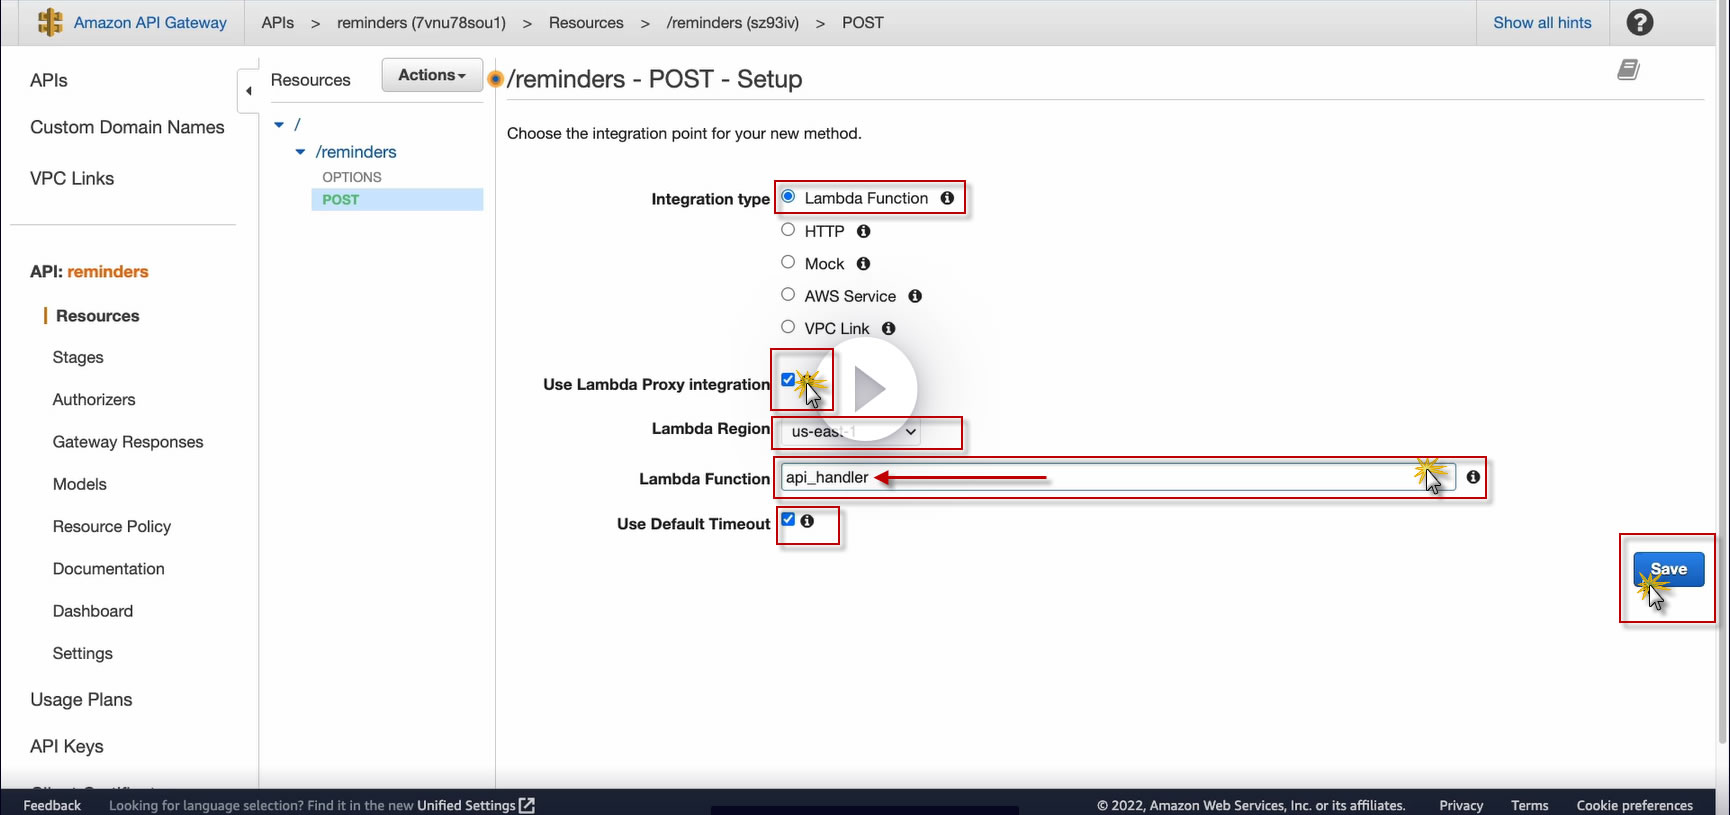Click Amazon API Gateway home link
The height and width of the screenshot is (815, 1730).
tap(150, 22)
